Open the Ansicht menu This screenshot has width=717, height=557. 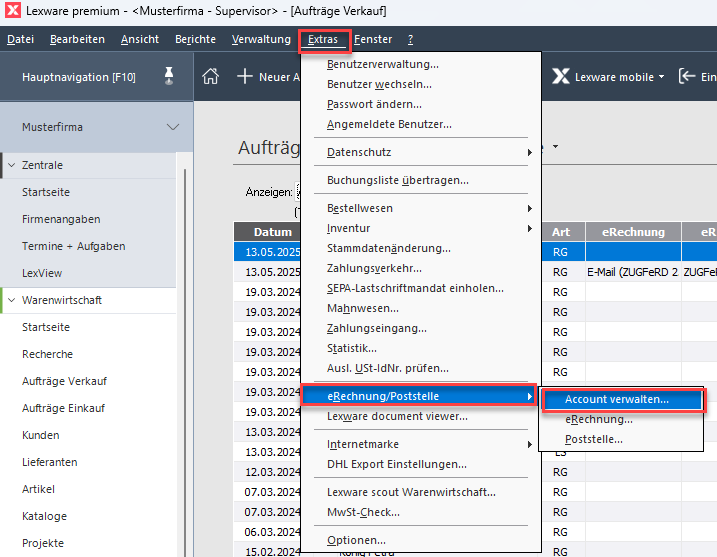tap(140, 39)
